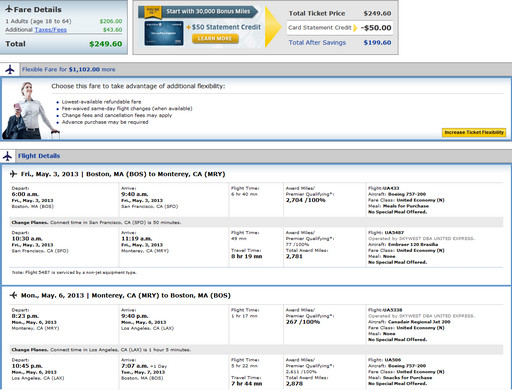This screenshot has width=512, height=390.
Task: Click the 2,781 total award miles value
Action: [294, 256]
